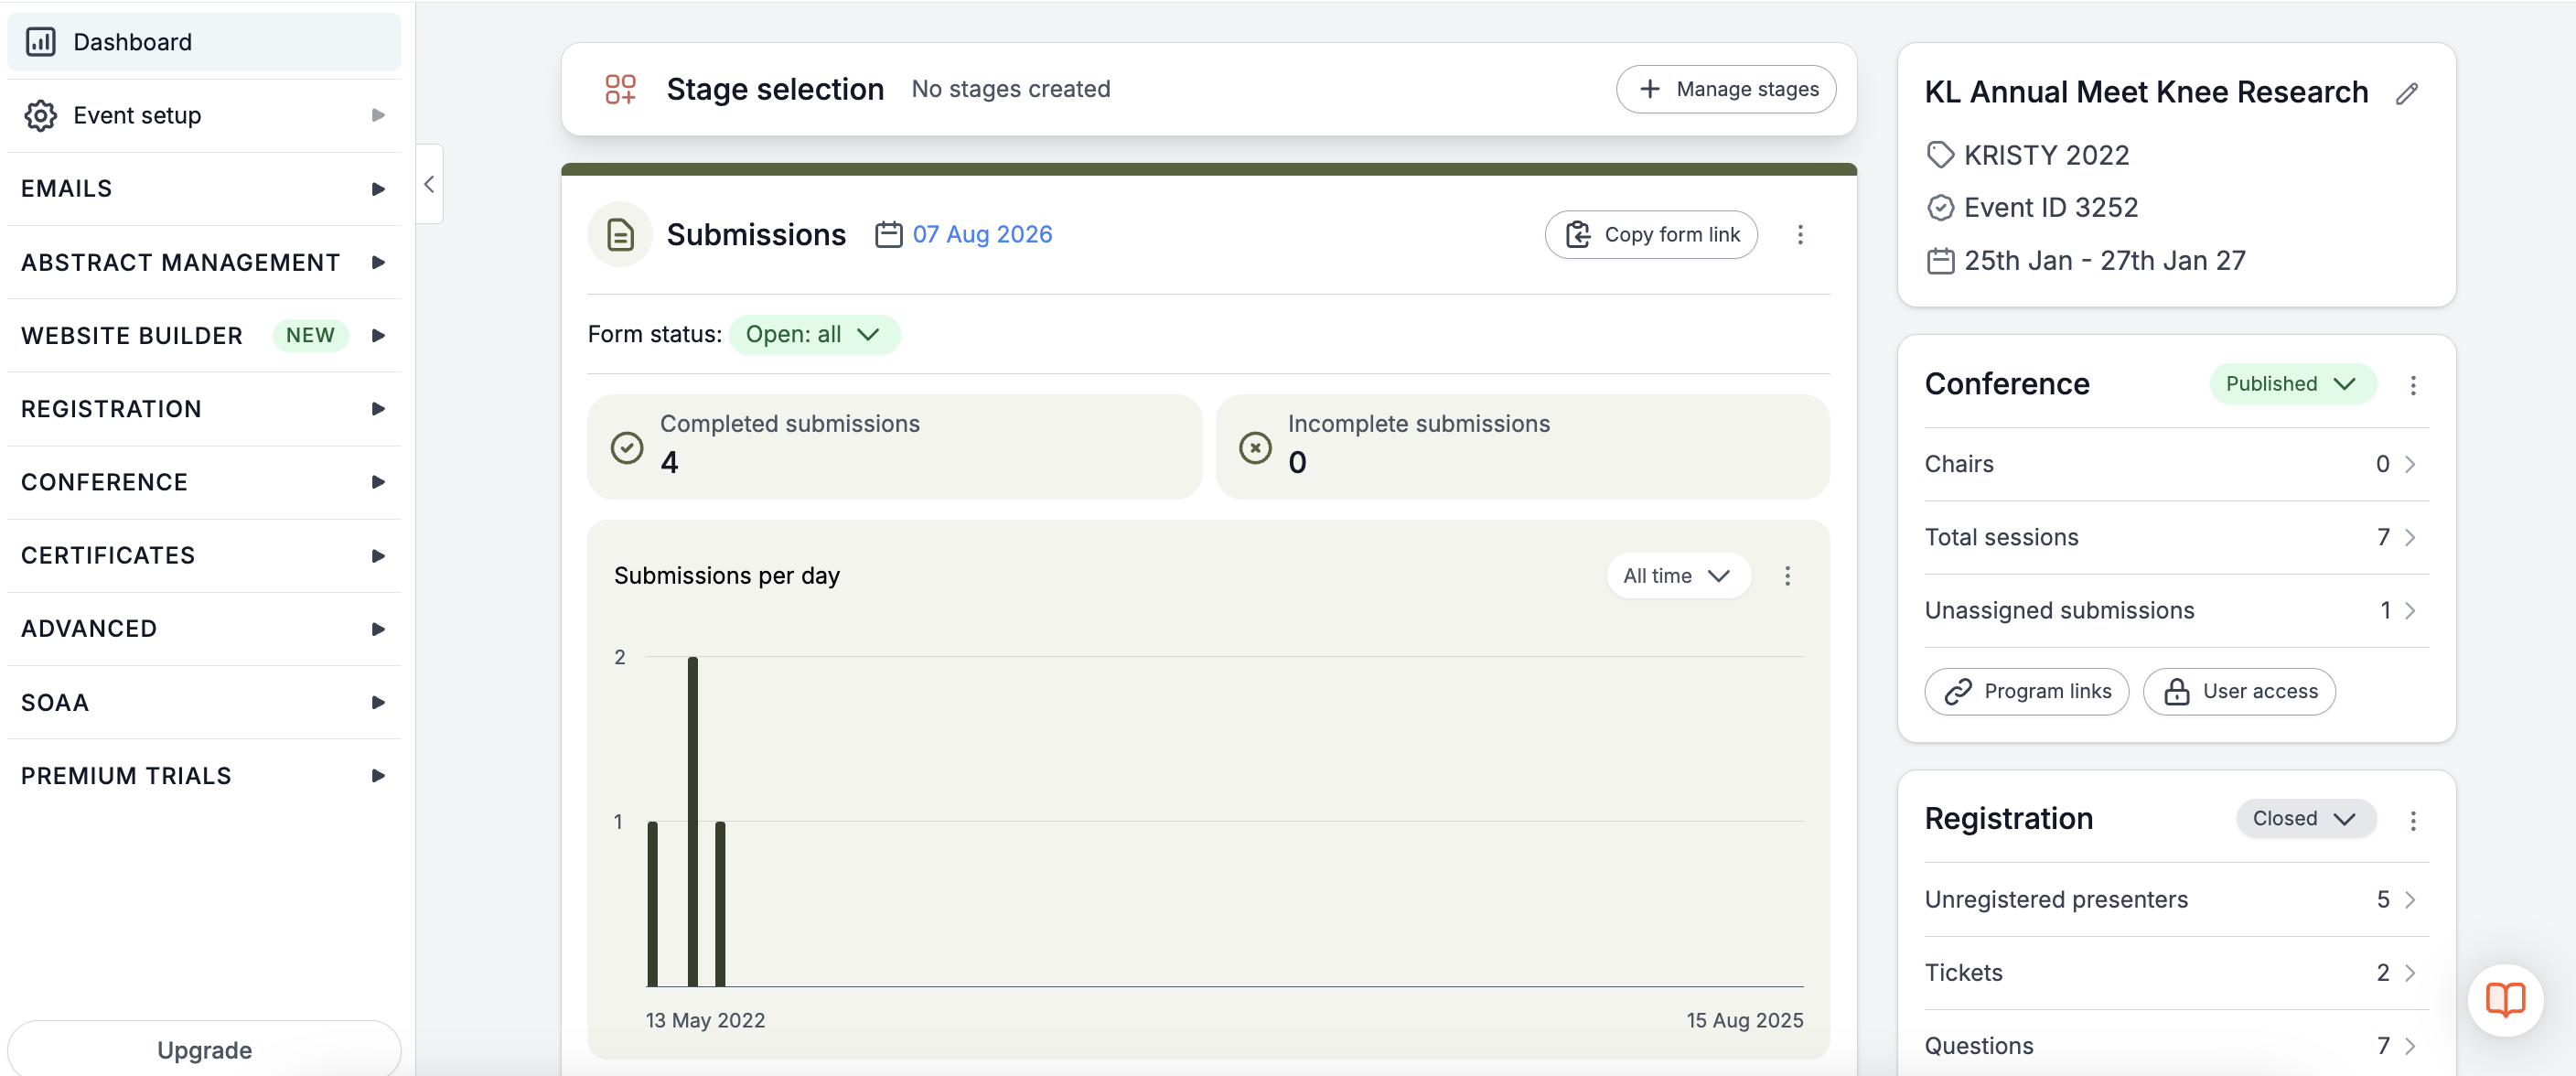Open the Completed submissions card

[x=894, y=446]
